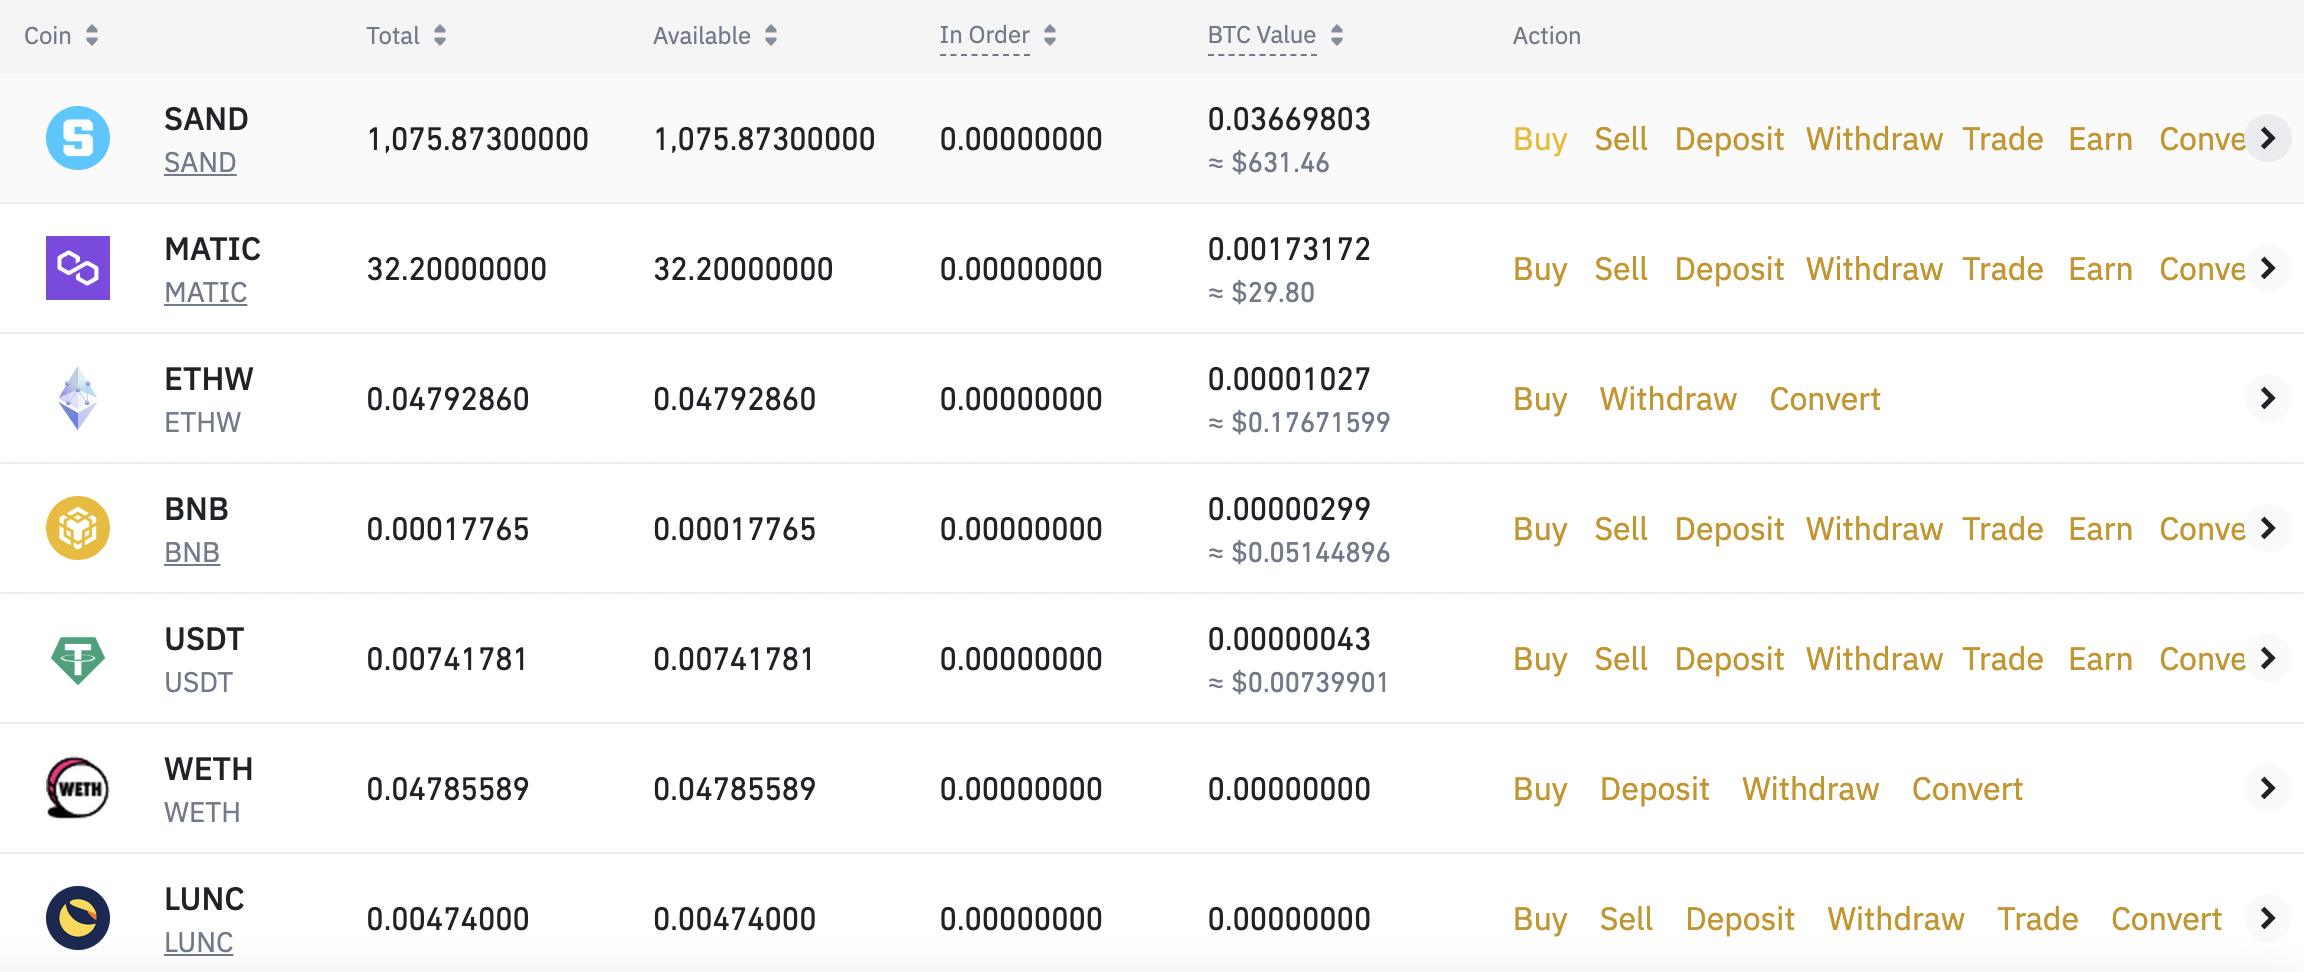Trade BNB from its row

2003,529
